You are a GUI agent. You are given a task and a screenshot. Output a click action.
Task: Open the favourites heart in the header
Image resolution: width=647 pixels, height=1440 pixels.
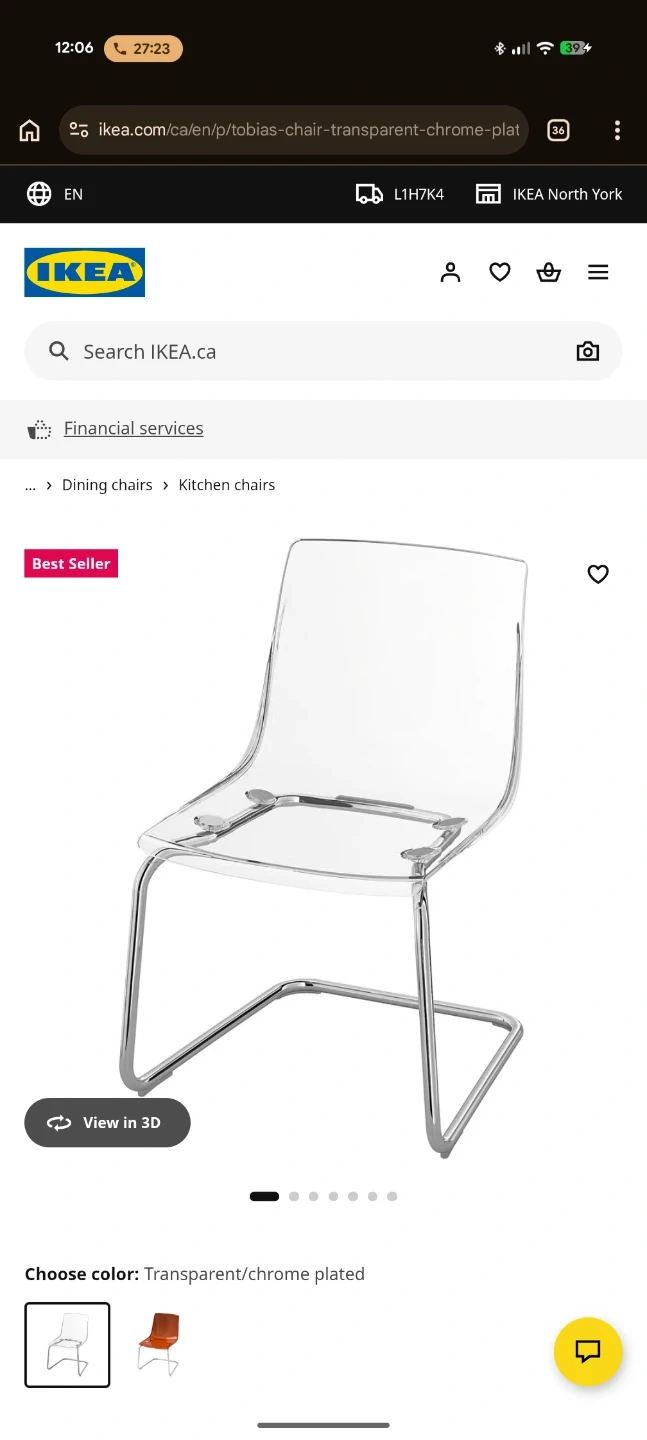pos(500,272)
